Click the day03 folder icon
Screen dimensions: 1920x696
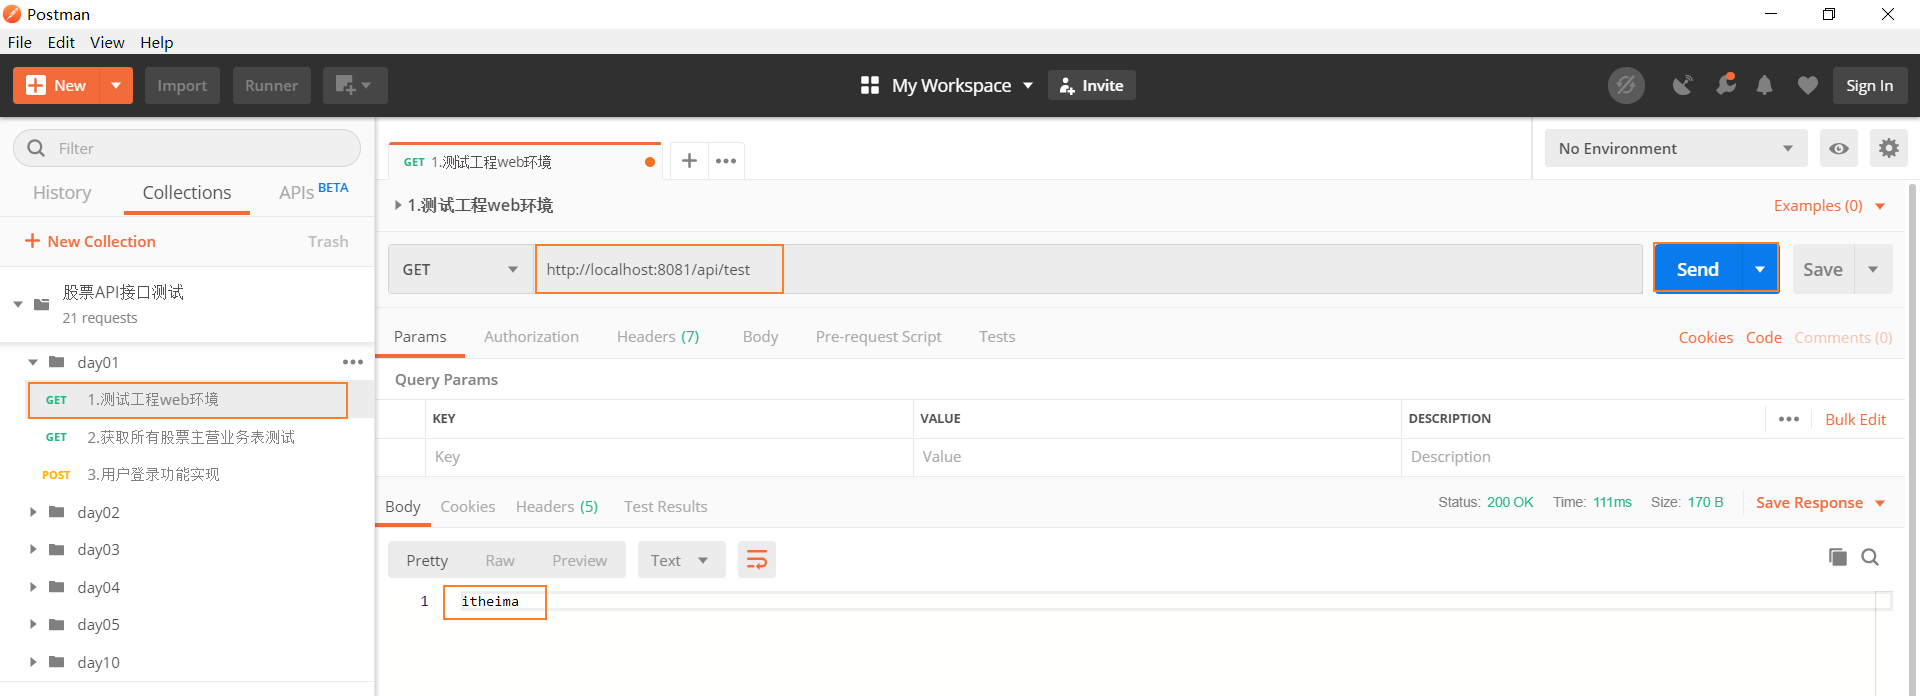tap(57, 549)
